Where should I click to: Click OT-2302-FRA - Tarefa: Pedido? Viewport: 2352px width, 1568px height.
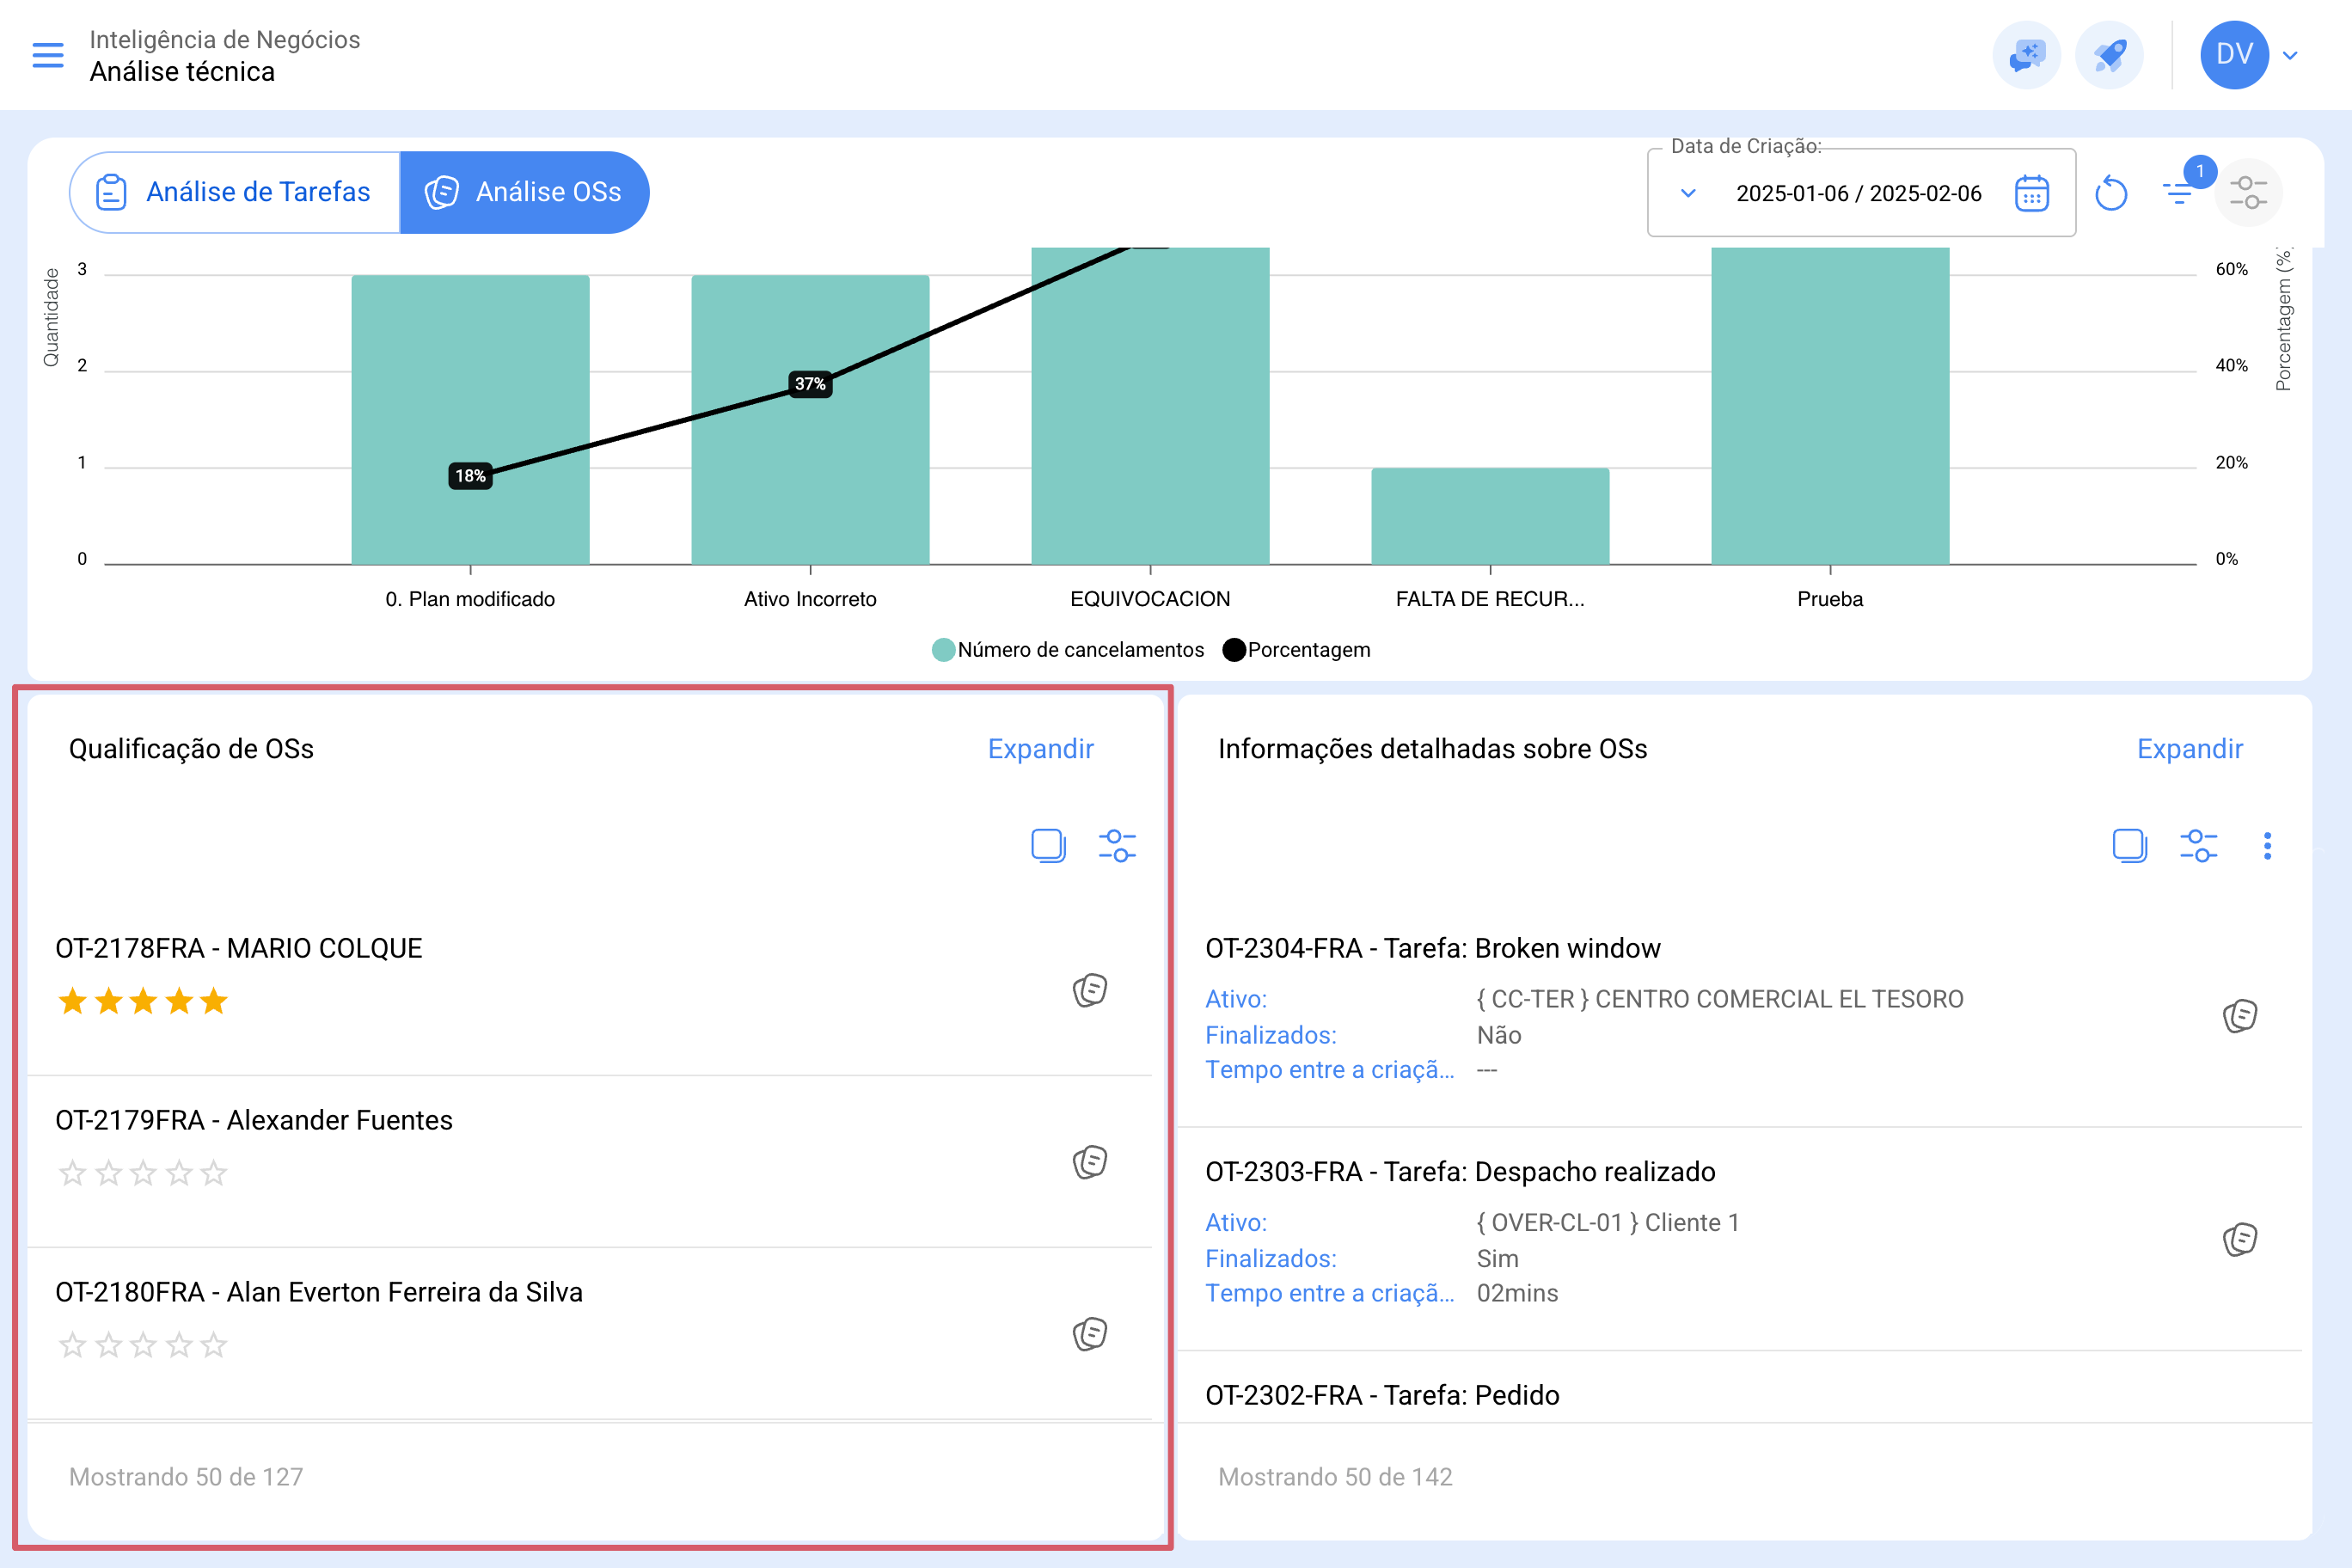pos(1382,1395)
